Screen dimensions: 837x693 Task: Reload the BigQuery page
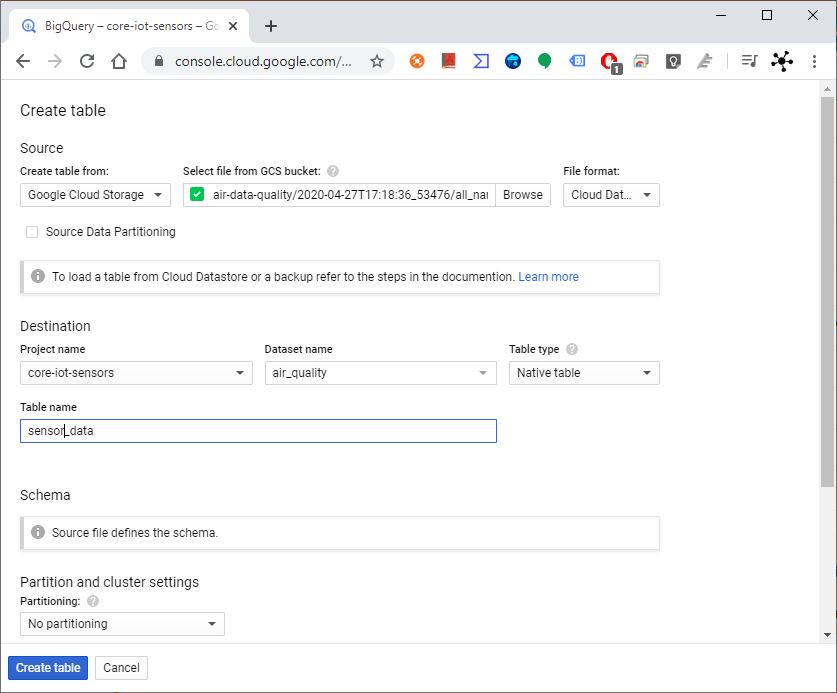[x=87, y=61]
